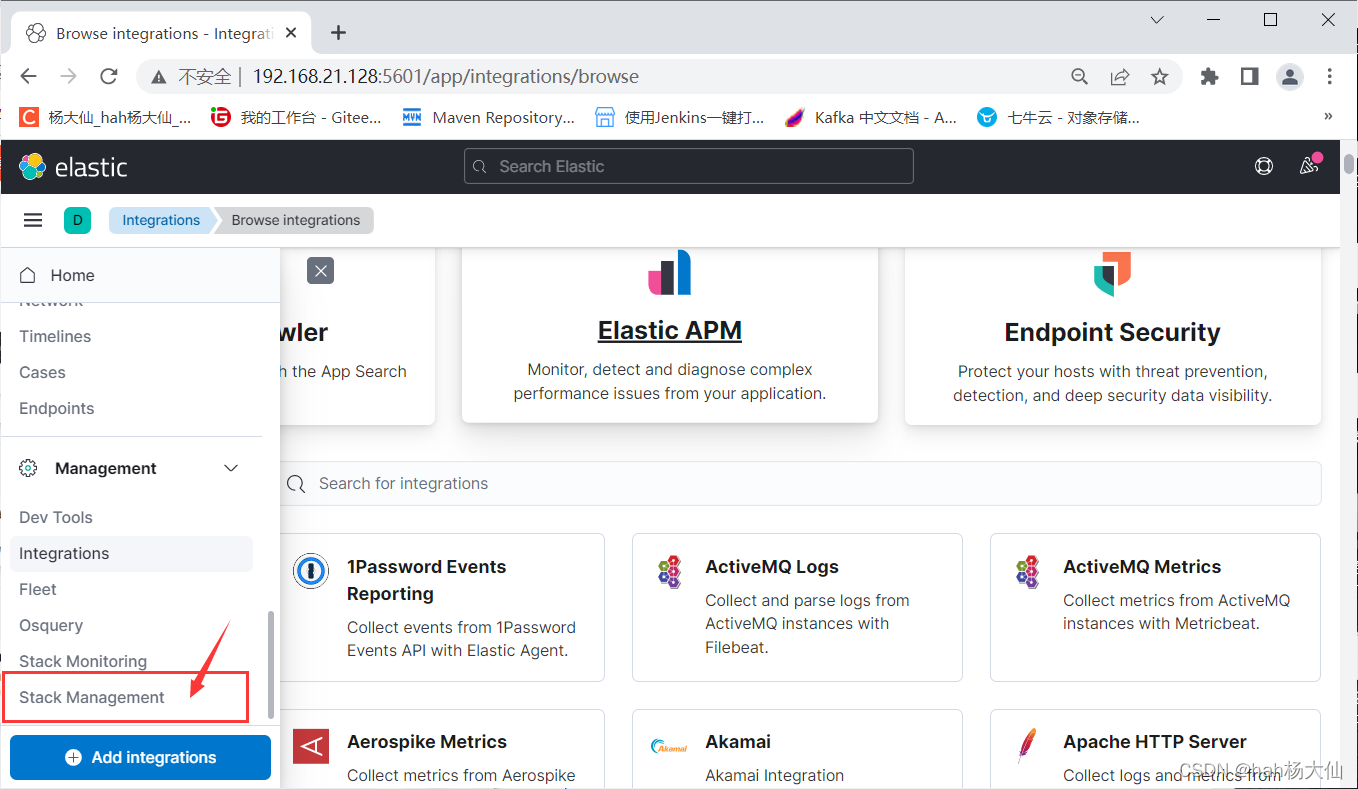This screenshot has height=789, width=1358.
Task: Open the Elastic APM title link
Action: pos(670,330)
